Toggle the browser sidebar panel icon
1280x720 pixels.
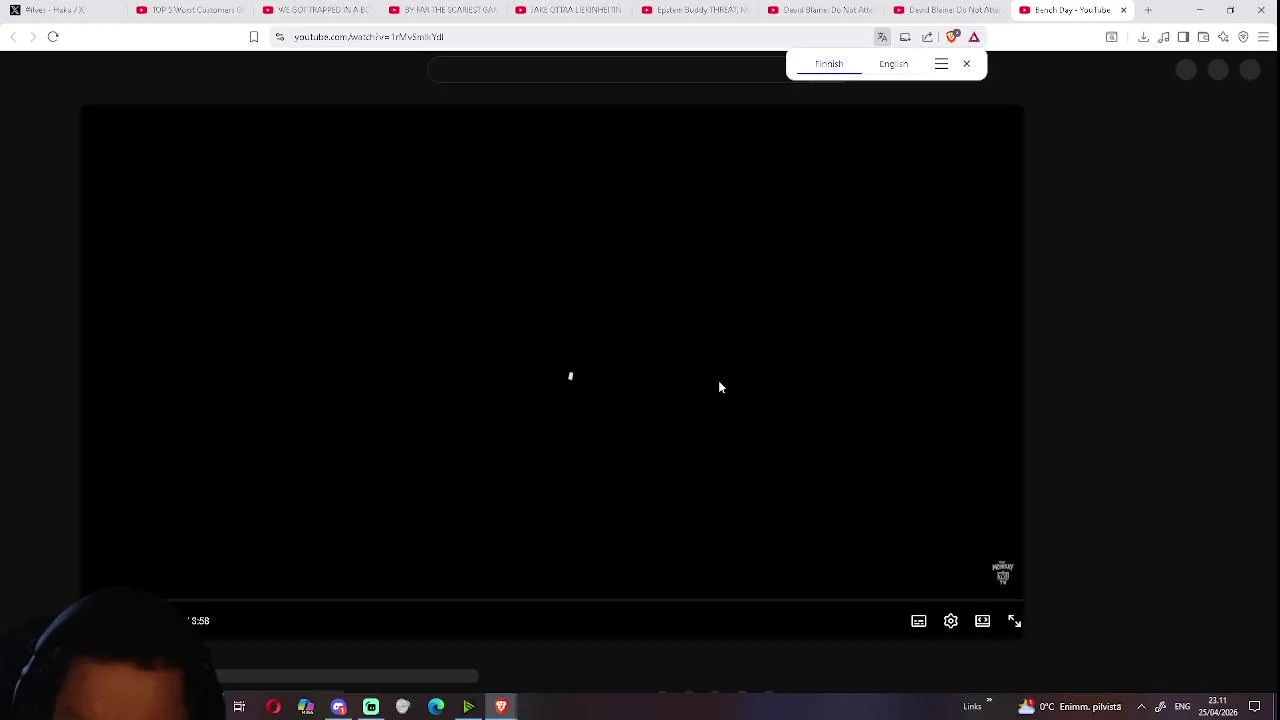[x=1183, y=37]
